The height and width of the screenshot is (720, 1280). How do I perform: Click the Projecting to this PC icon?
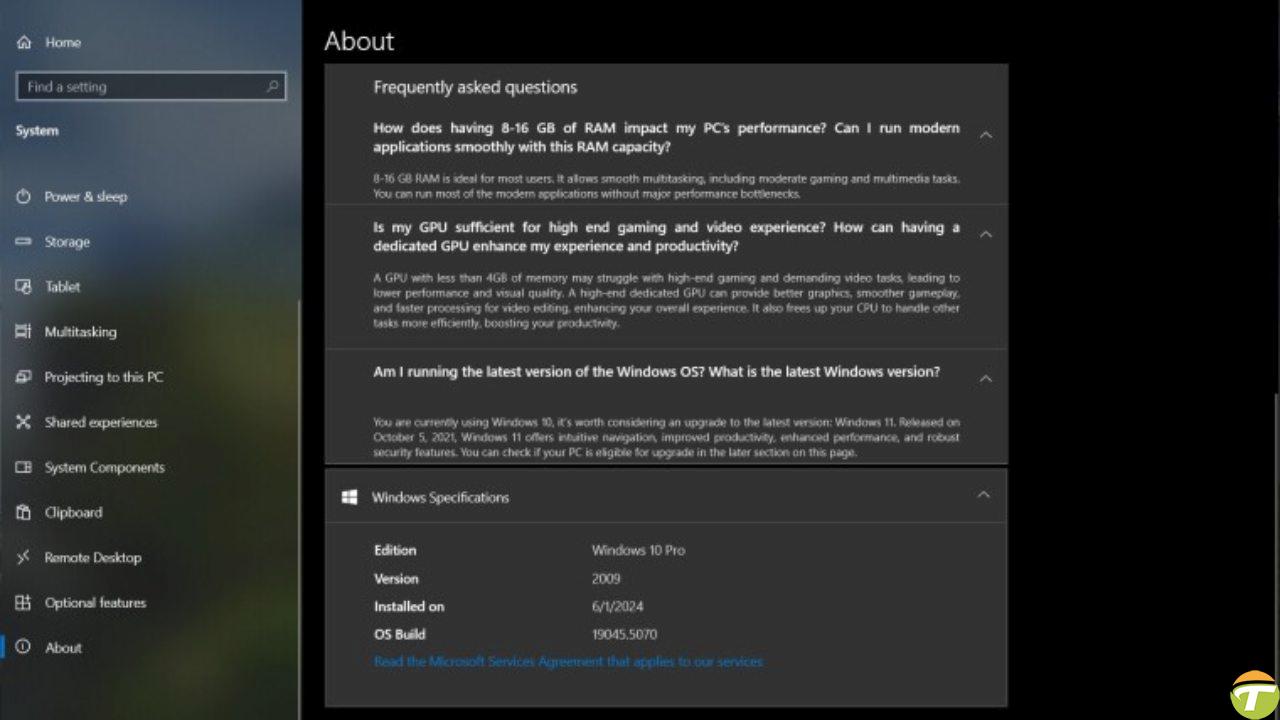click(x=24, y=377)
